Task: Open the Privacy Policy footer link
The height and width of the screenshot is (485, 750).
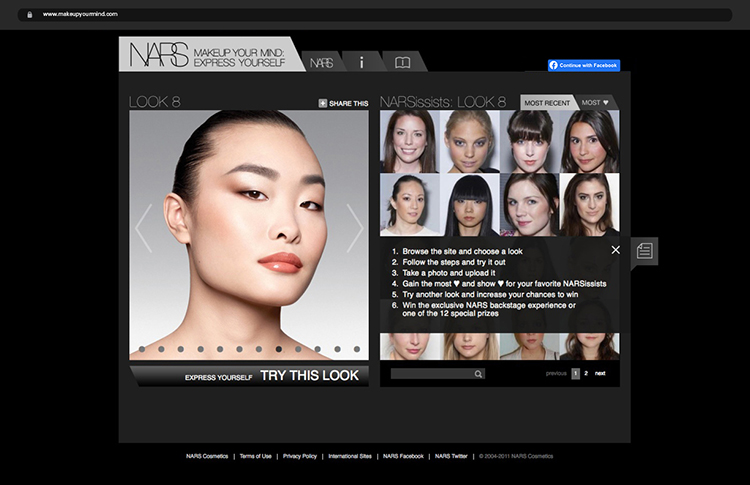Action: (x=300, y=456)
